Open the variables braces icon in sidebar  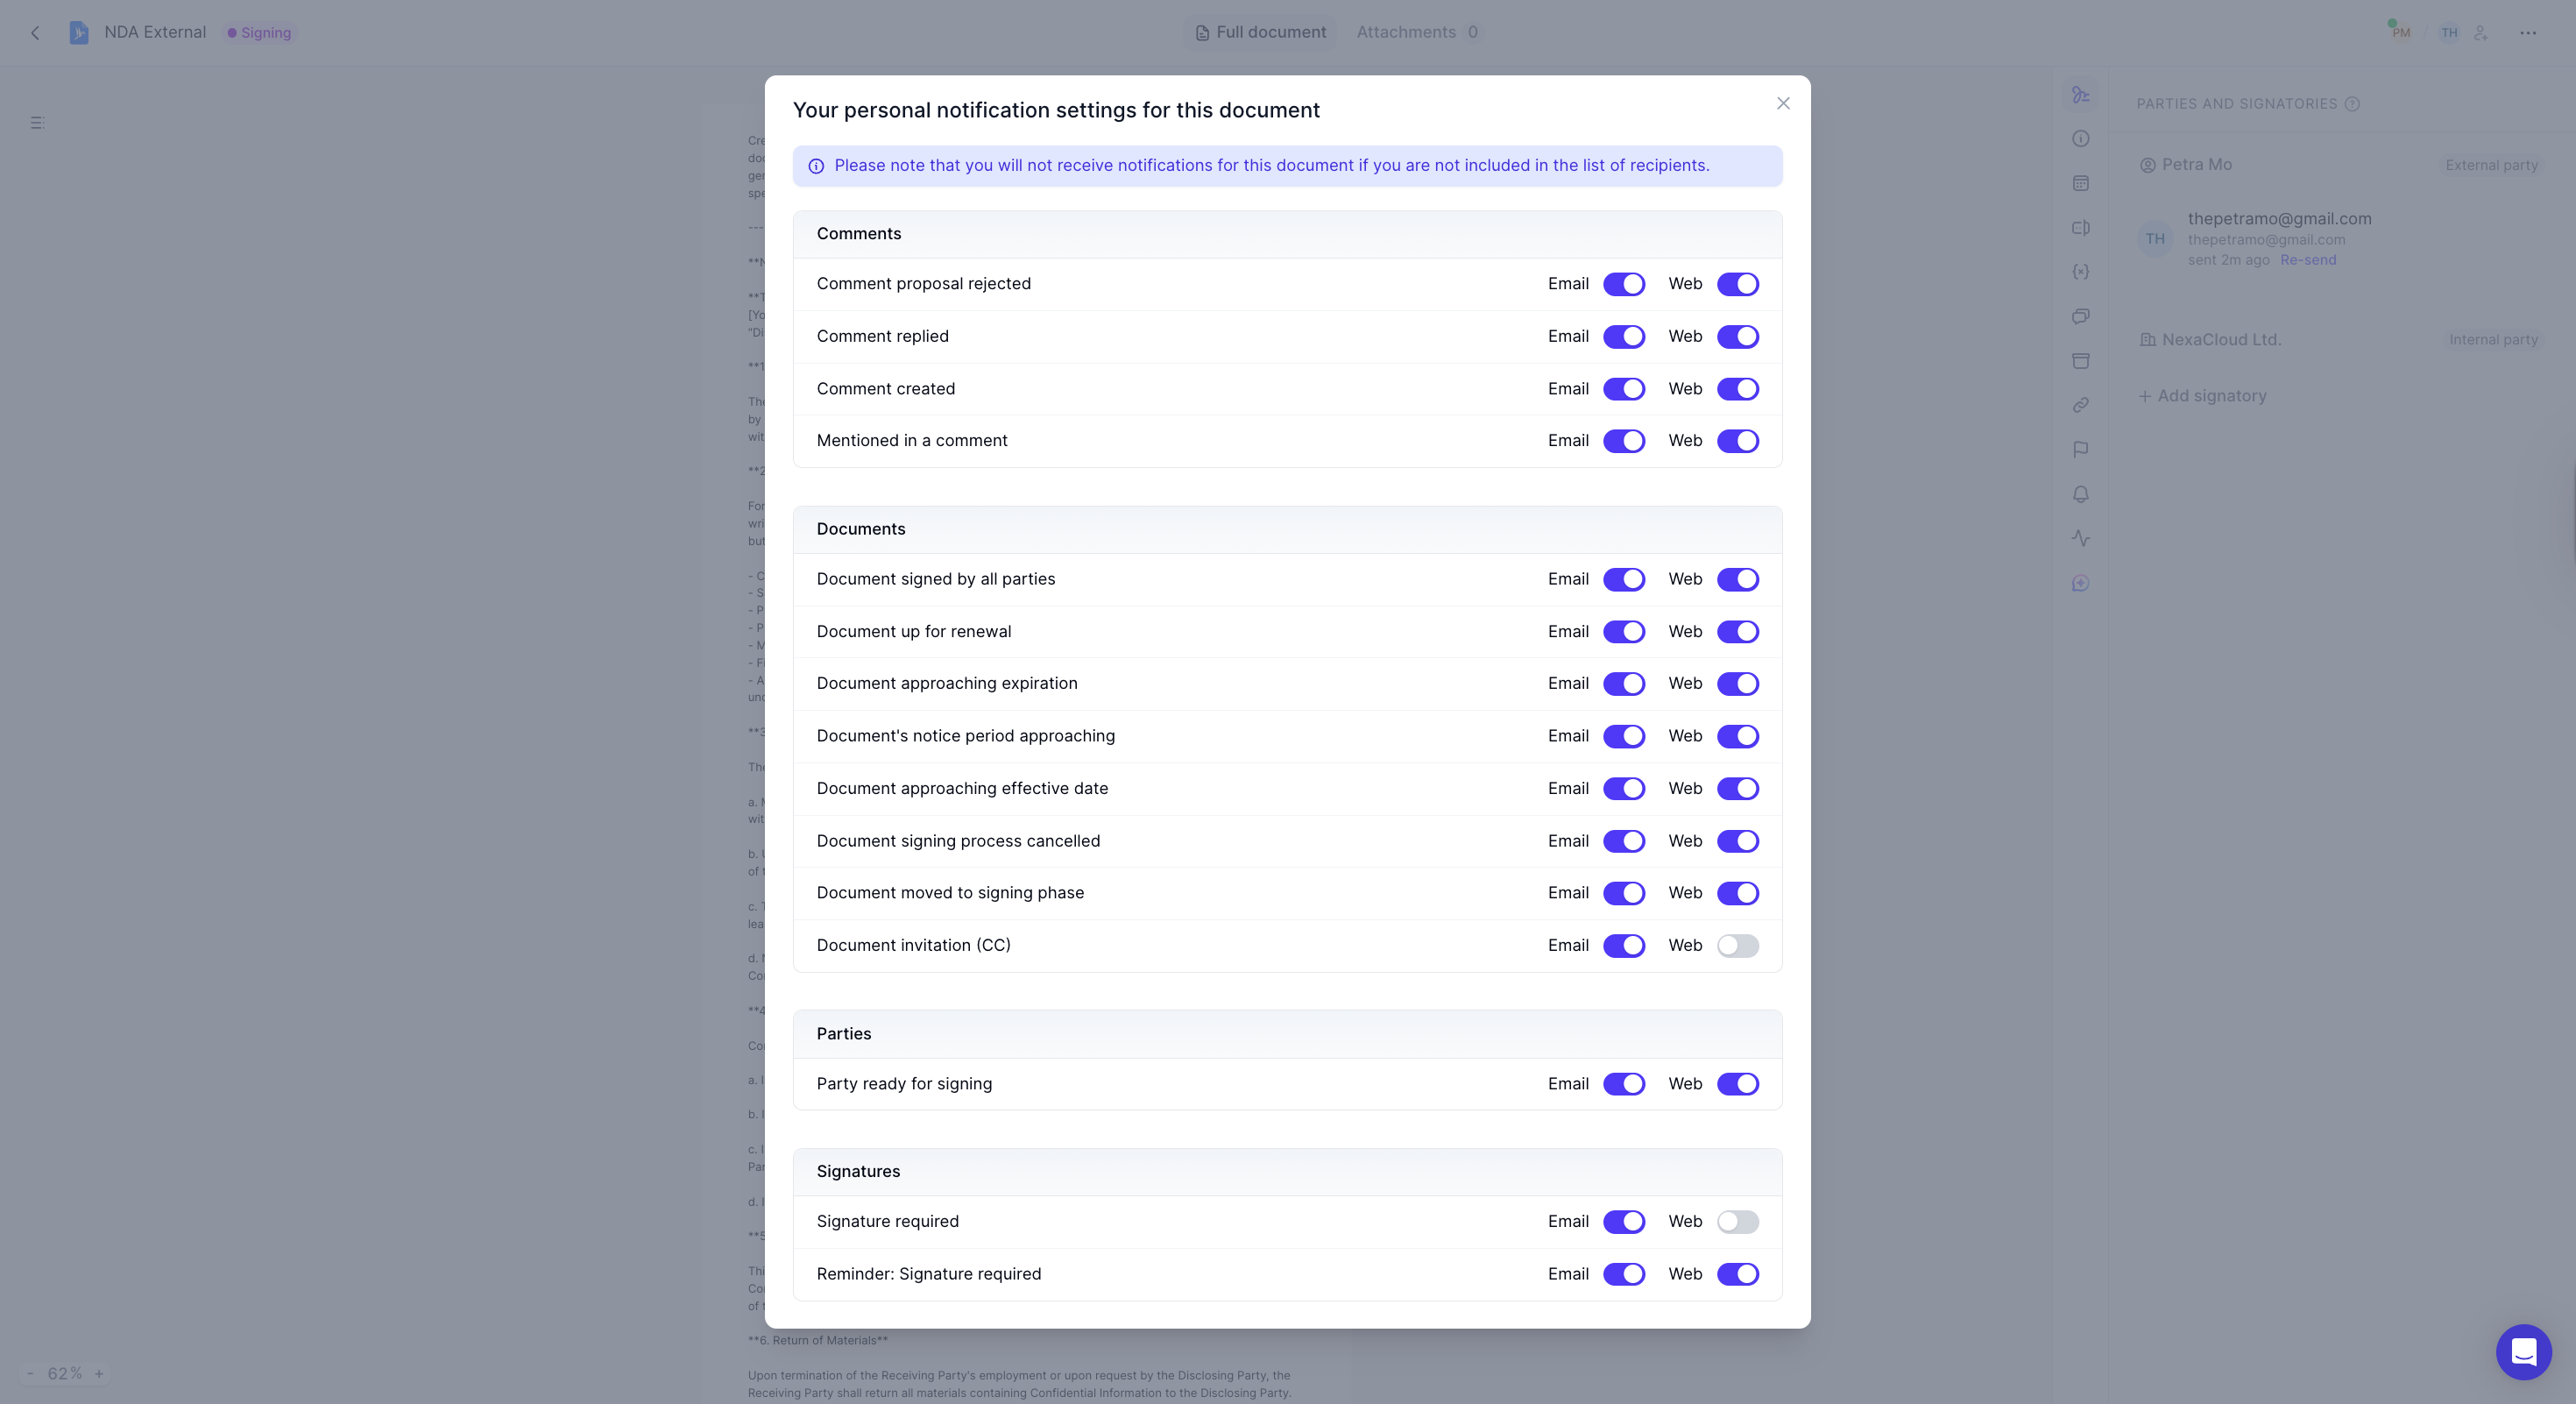(x=2081, y=272)
